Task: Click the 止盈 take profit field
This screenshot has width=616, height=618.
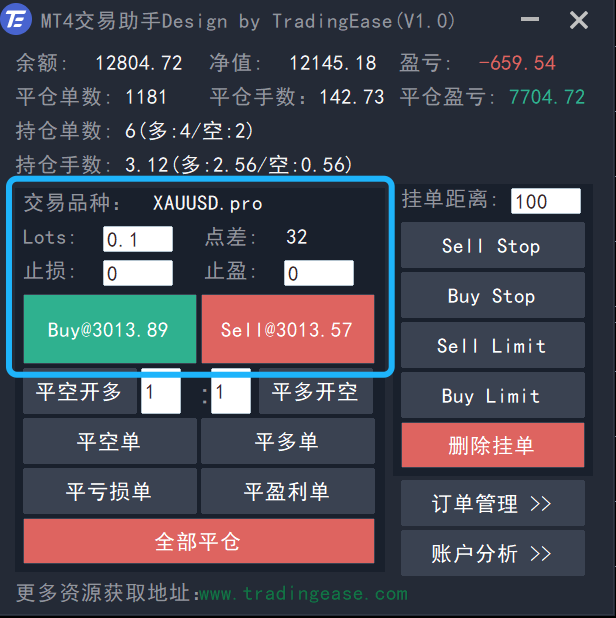Action: click(x=318, y=273)
